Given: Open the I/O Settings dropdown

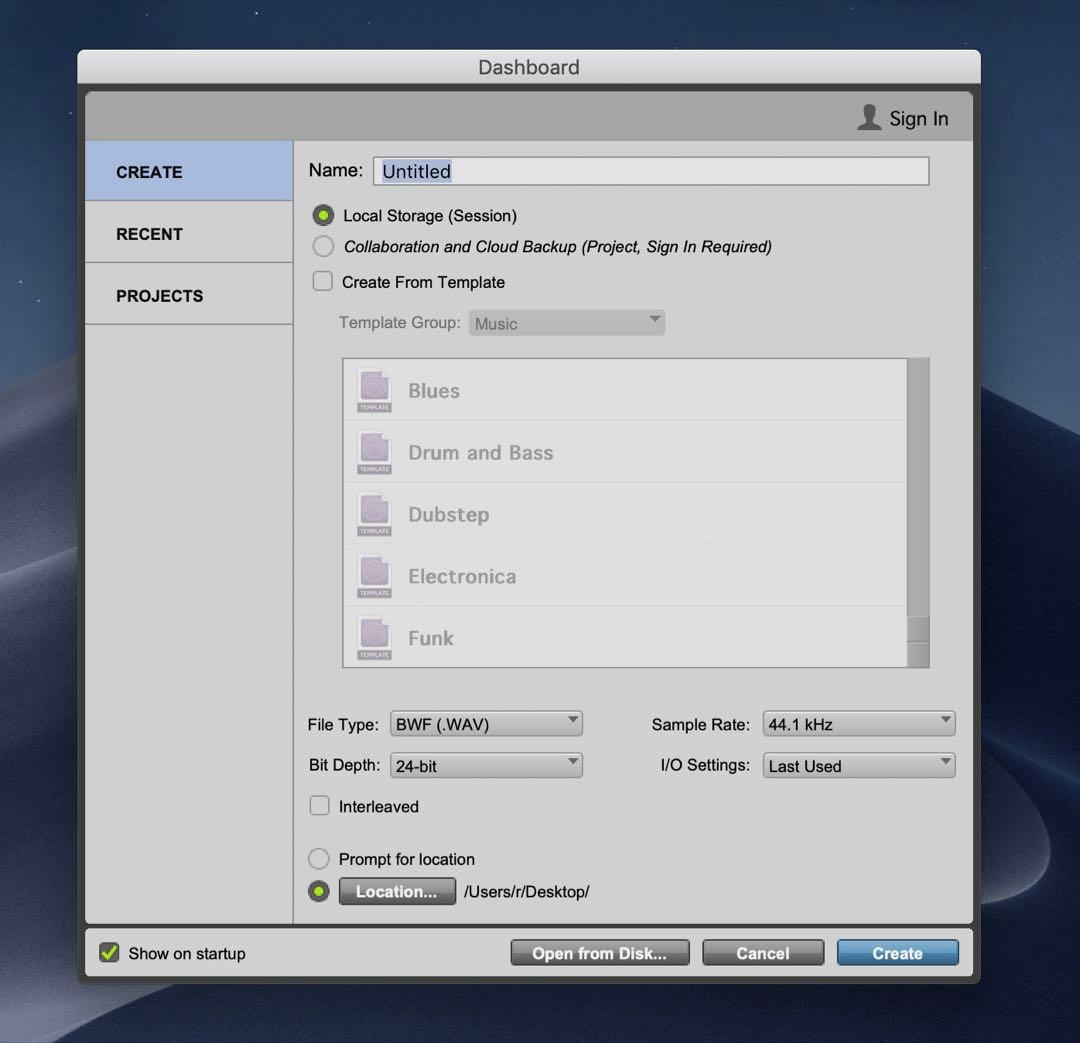Looking at the screenshot, I should [858, 766].
